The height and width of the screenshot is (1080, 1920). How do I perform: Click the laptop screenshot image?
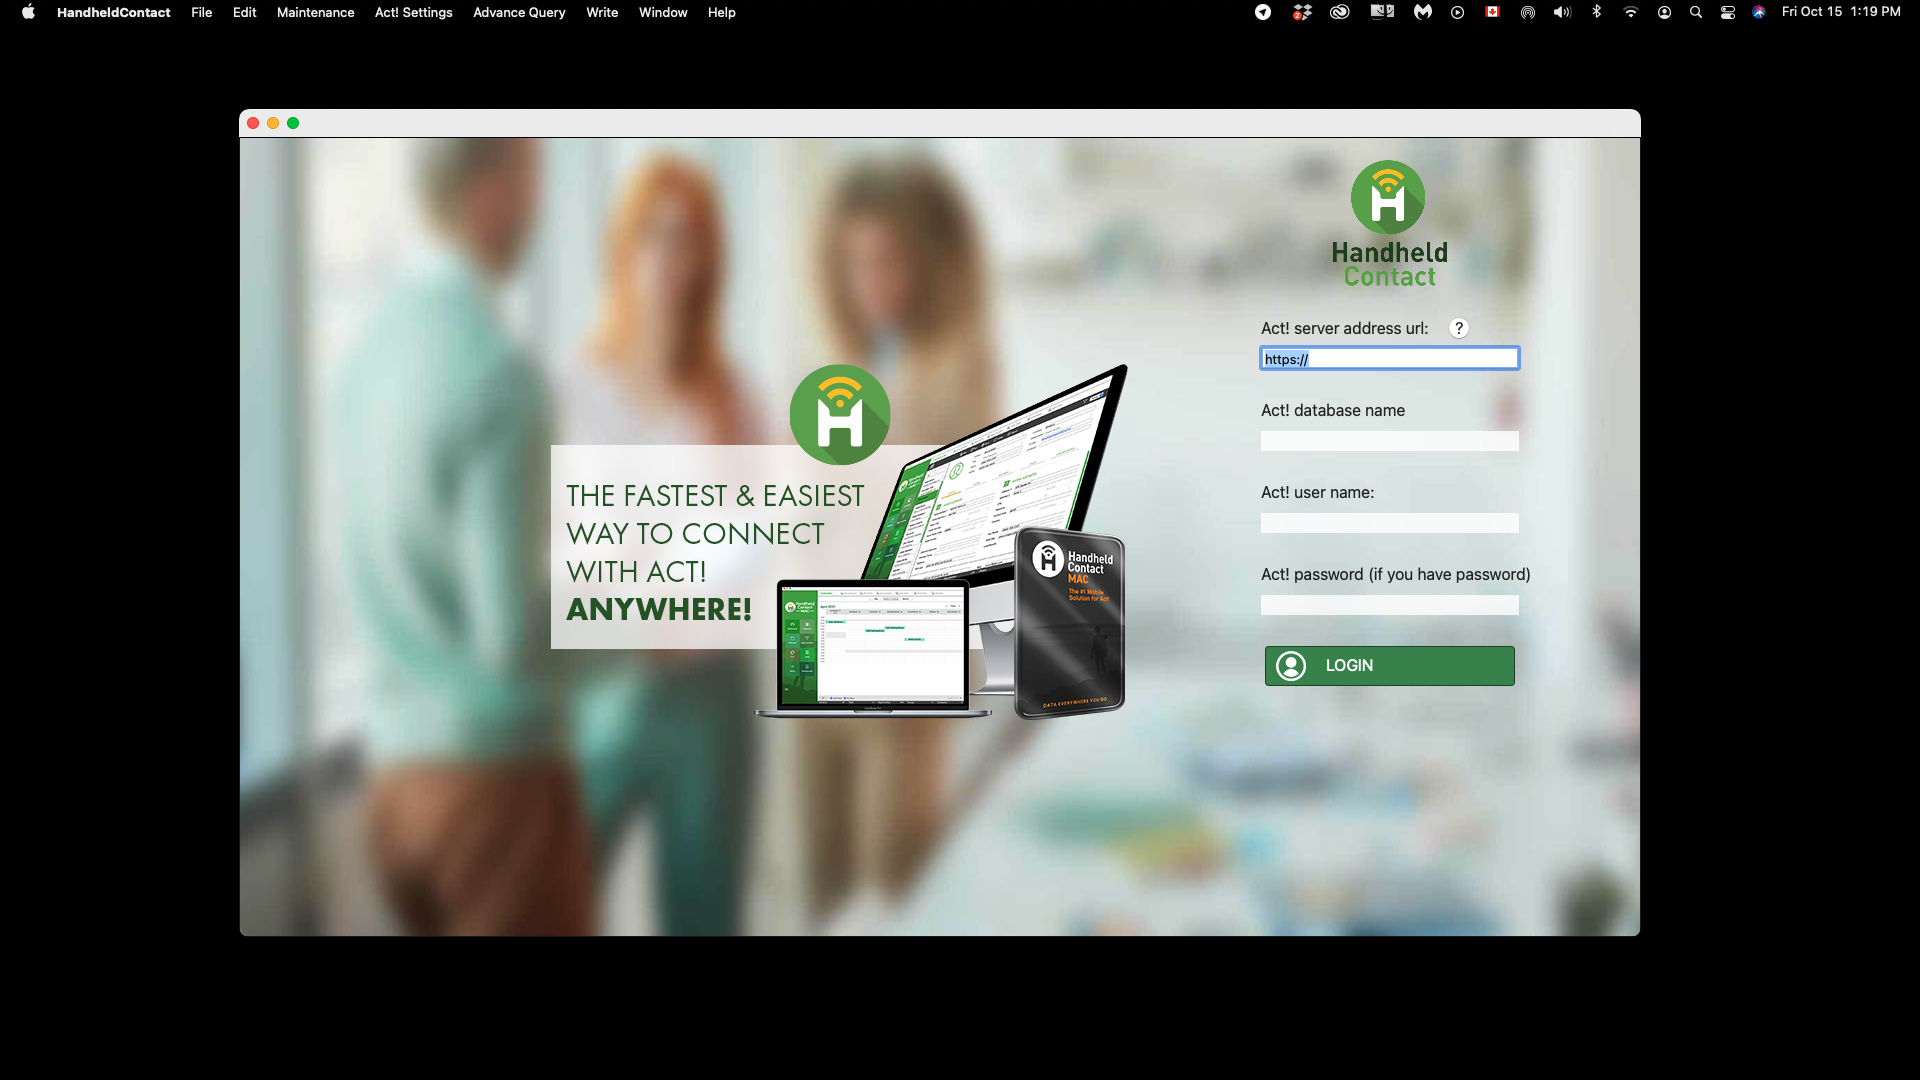pos(873,647)
